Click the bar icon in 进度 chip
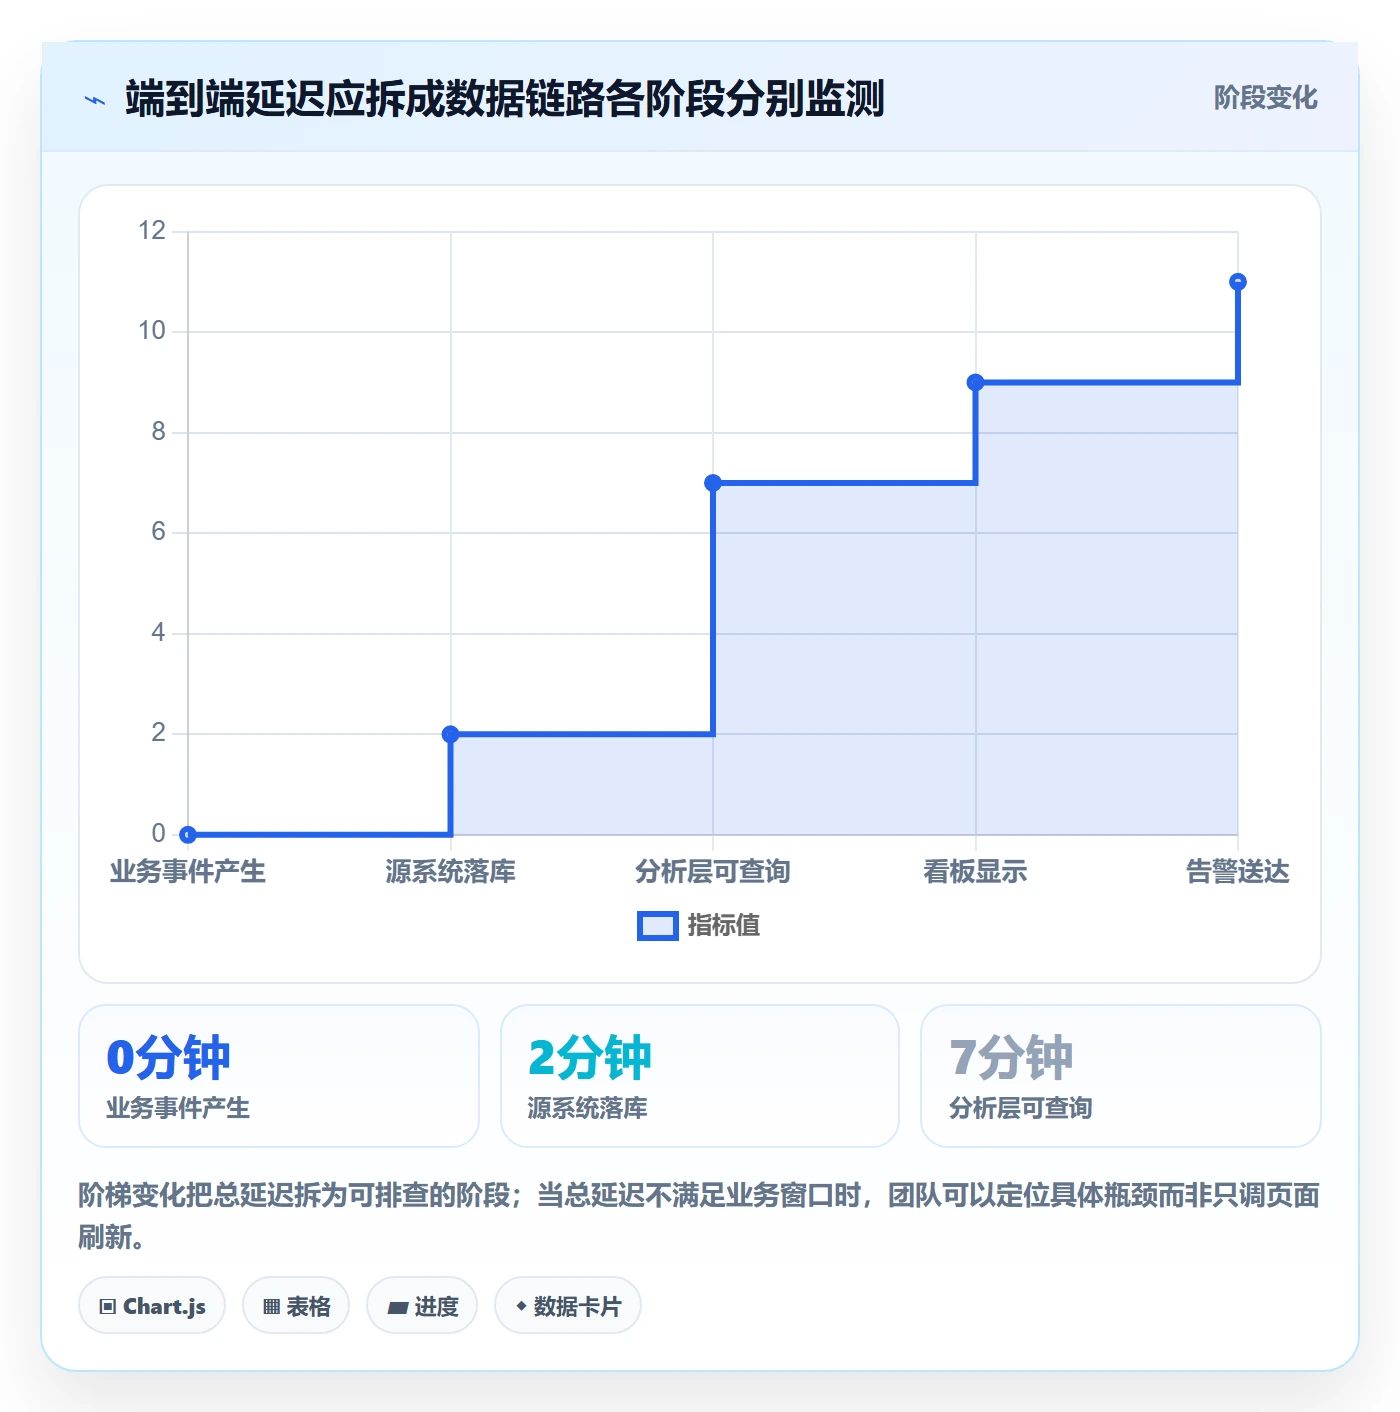The height and width of the screenshot is (1412, 1400). (398, 1308)
